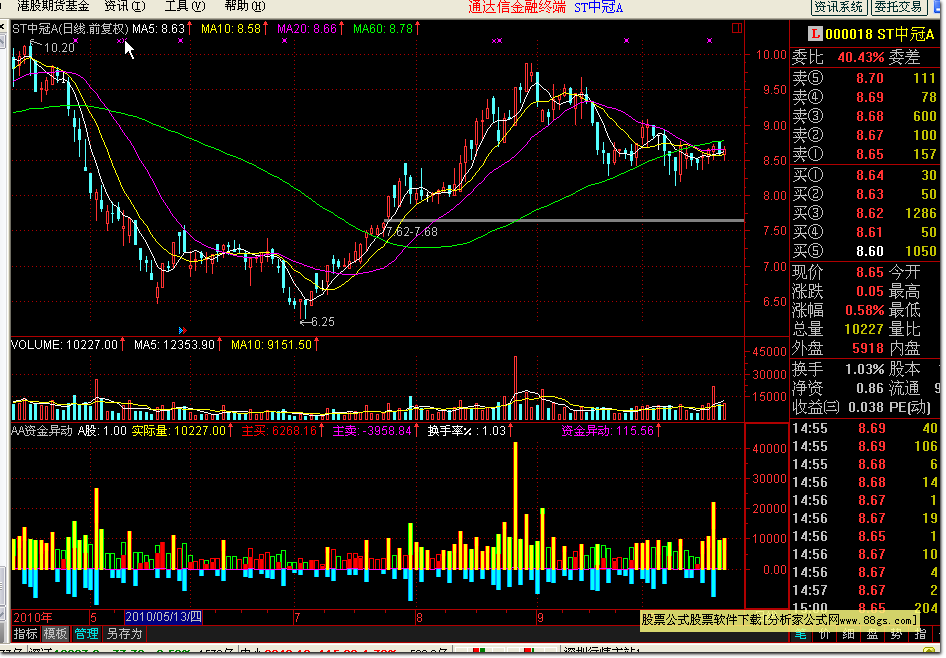Image resolution: width=946 pixels, height=658 pixels.
Task: Click the 14:57 8.67 tick row
Action: tap(865, 590)
